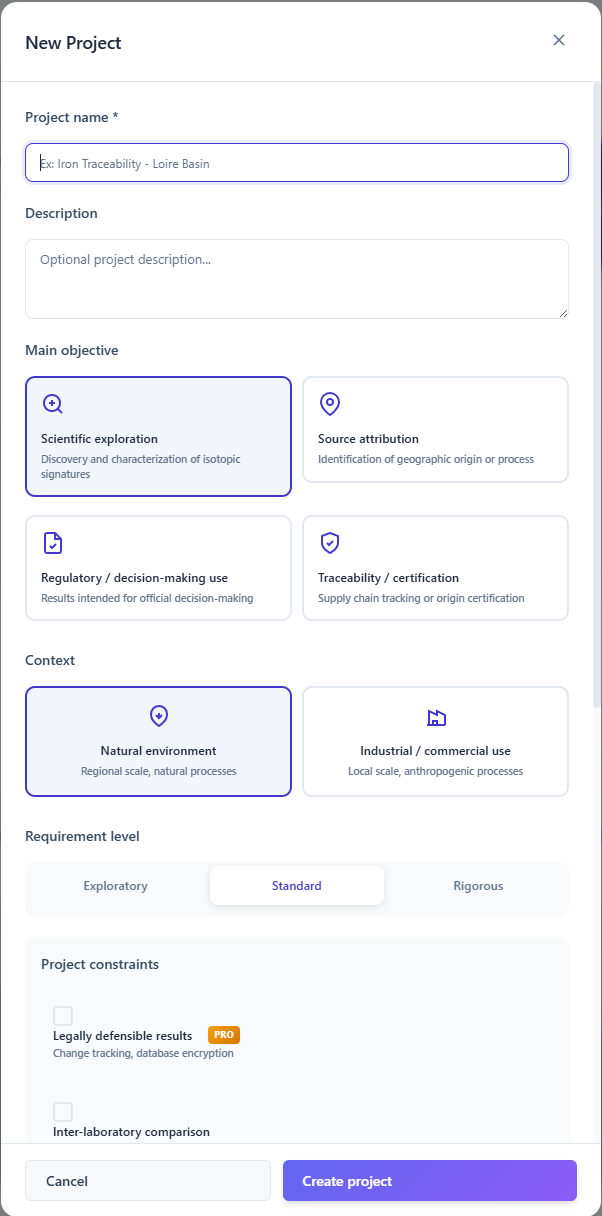Click the Natural environment leaf icon
Image resolution: width=602 pixels, height=1216 pixels.
tap(158, 716)
